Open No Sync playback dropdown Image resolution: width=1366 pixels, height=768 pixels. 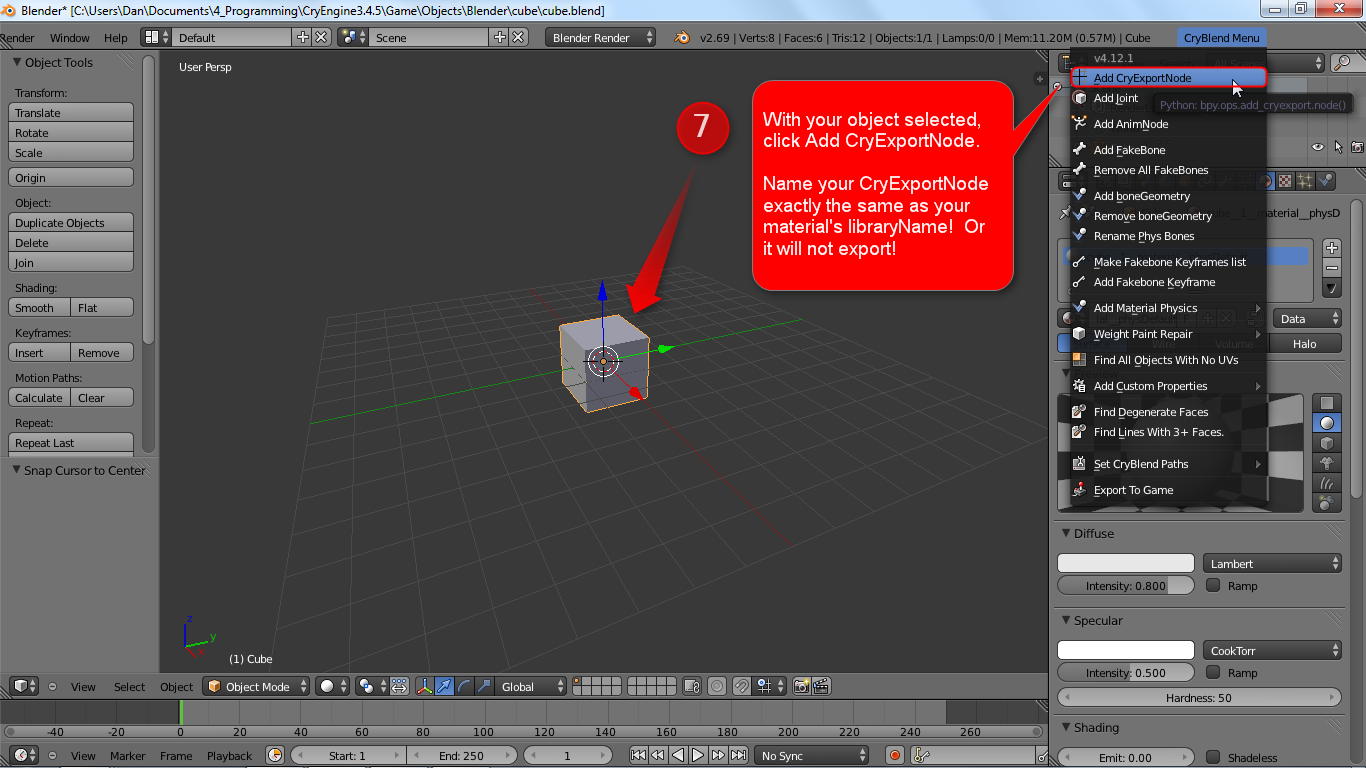[811, 756]
